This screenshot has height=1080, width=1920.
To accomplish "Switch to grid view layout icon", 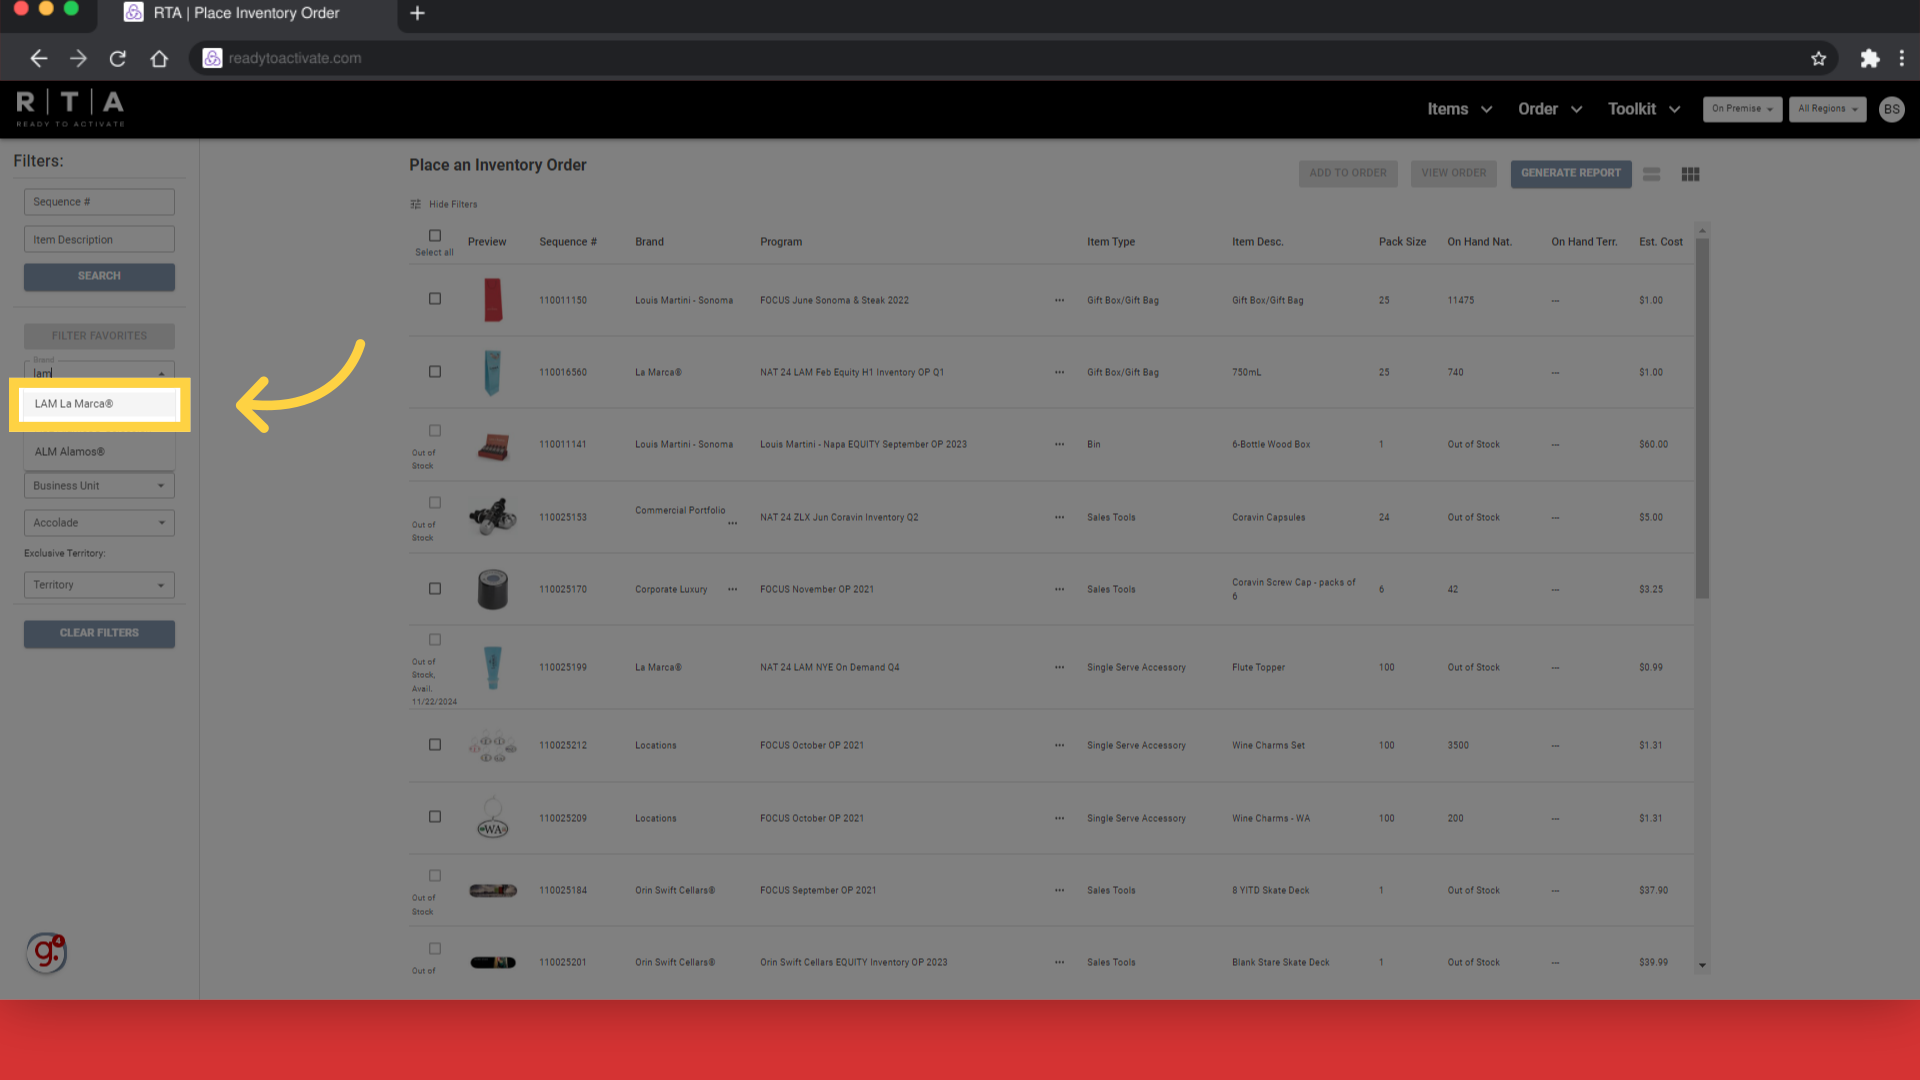I will 1690,174.
